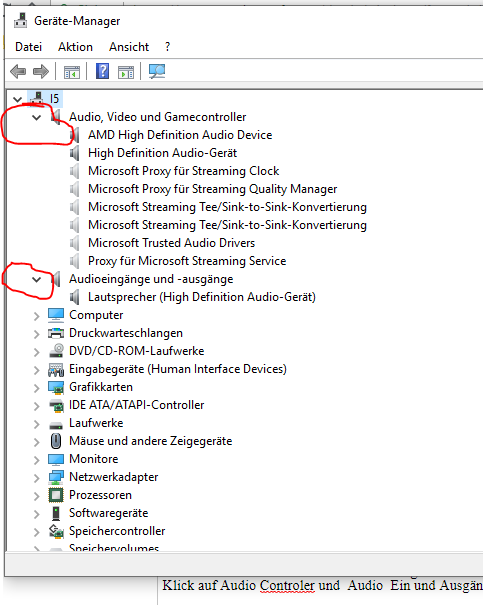
Task: Select the I5 computer root icon
Action: coord(37,98)
